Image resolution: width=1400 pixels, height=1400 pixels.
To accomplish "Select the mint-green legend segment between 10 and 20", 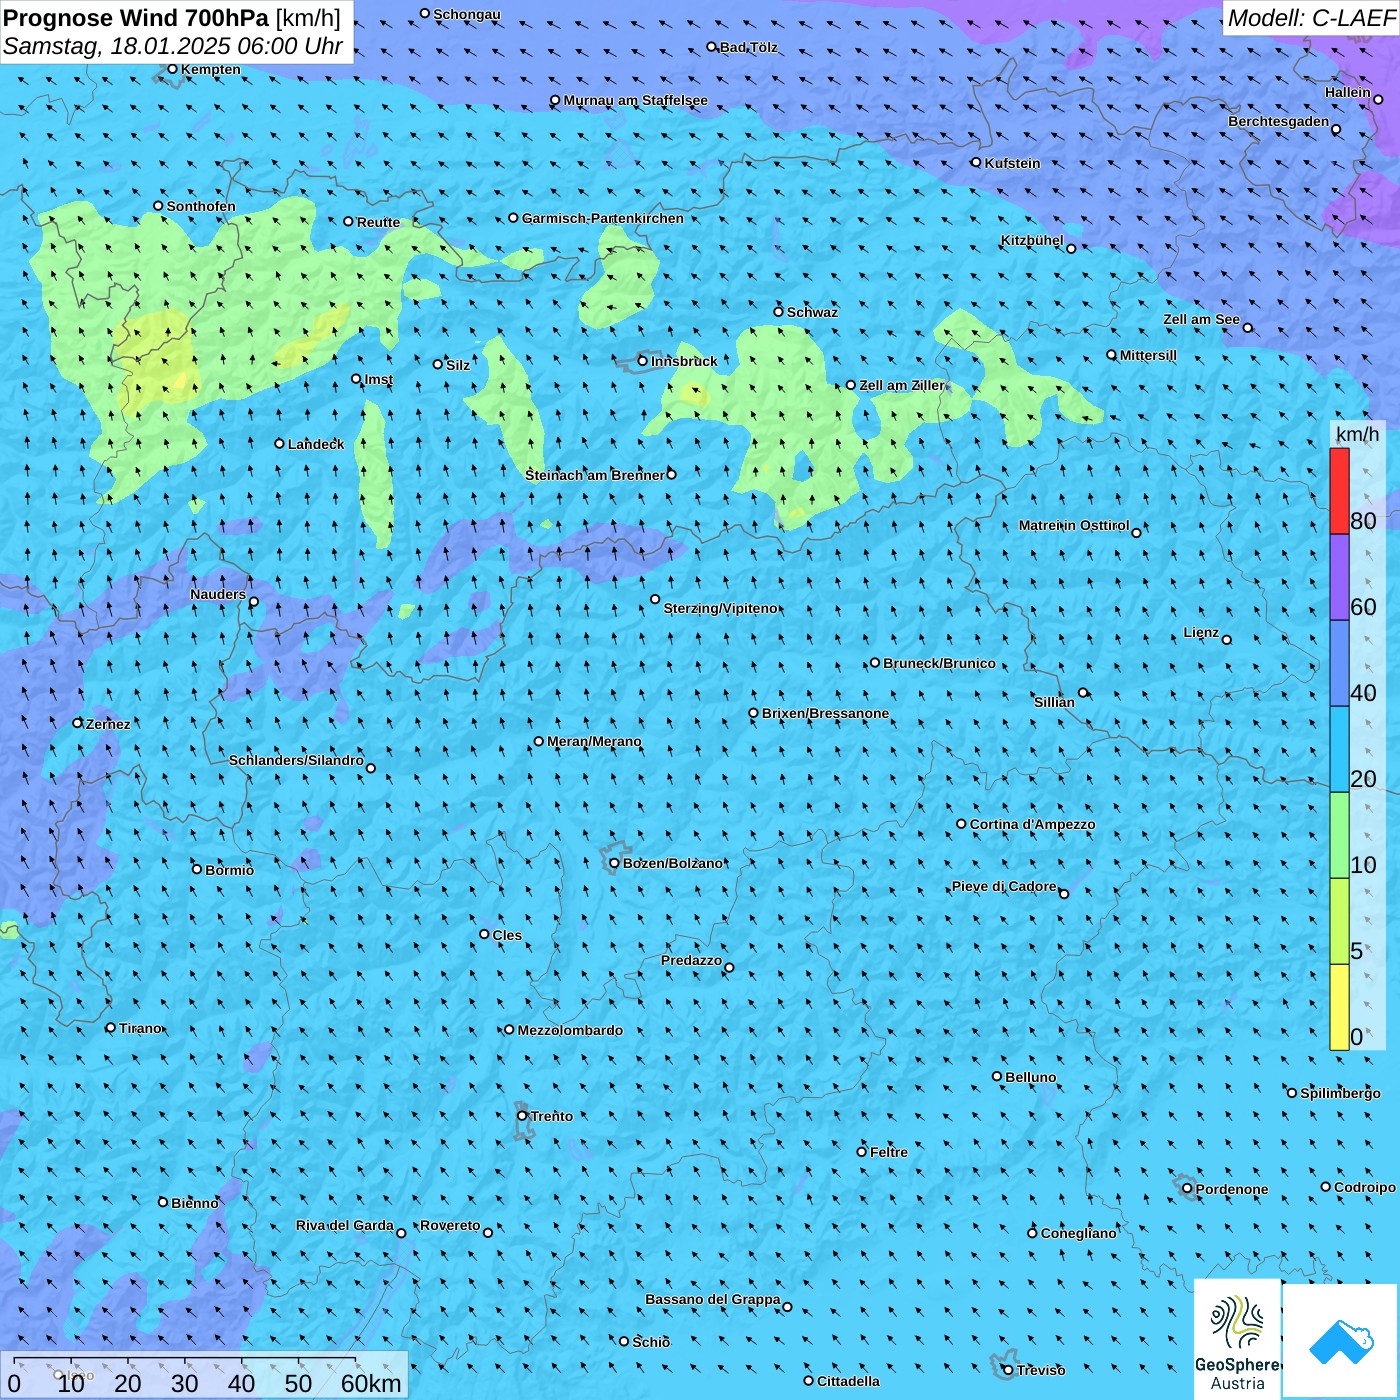I will (1339, 835).
